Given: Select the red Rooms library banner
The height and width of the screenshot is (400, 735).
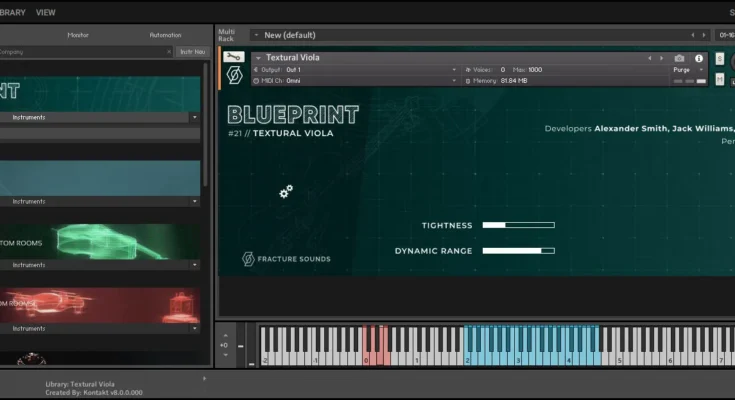Looking at the screenshot, I should pos(100,305).
